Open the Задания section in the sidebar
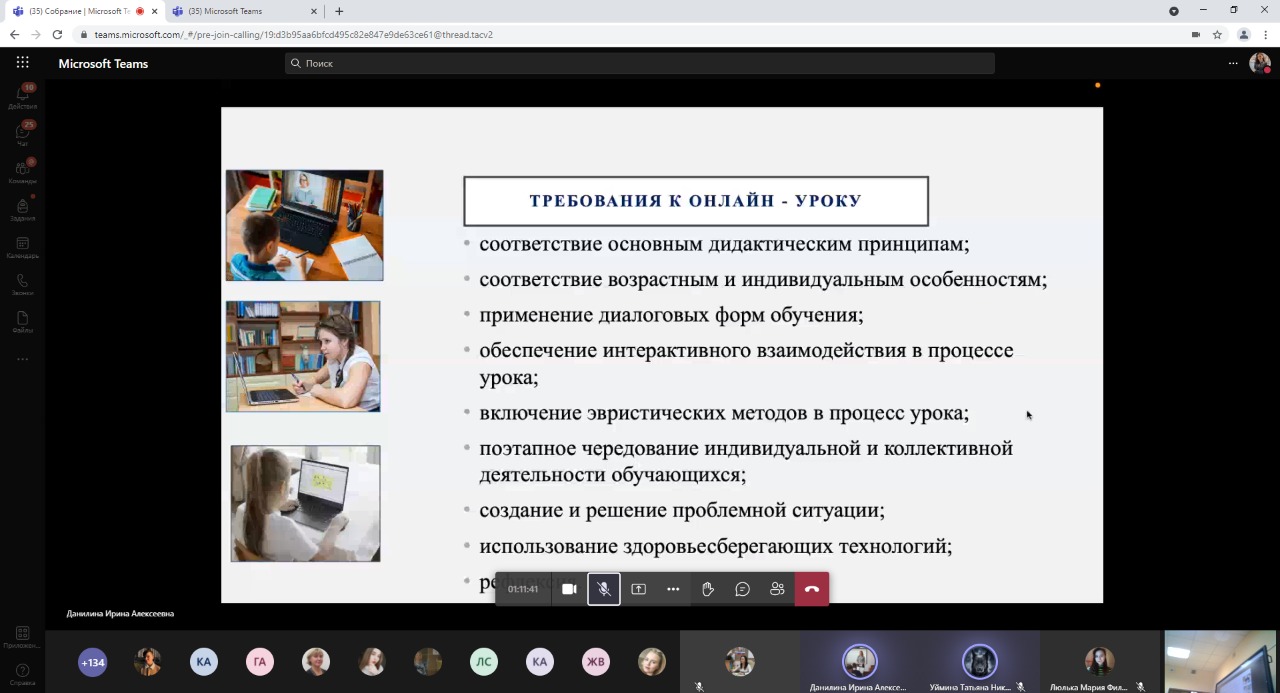1280x693 pixels. [x=22, y=209]
